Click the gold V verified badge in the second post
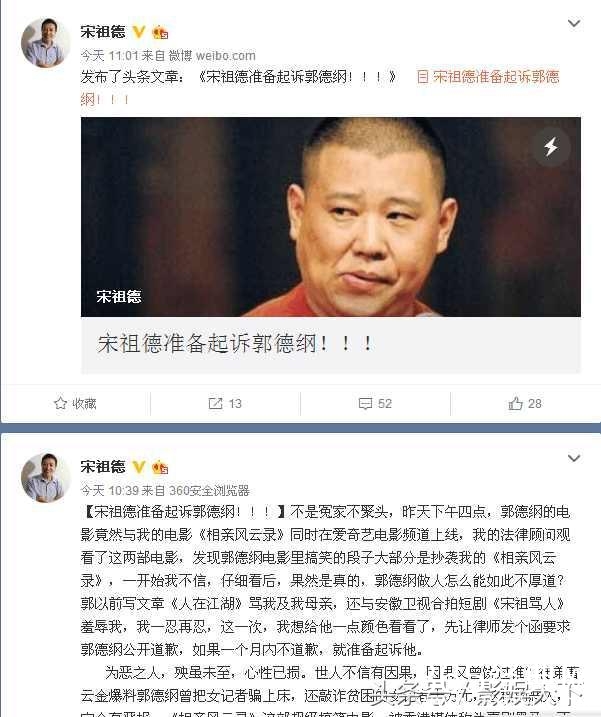The image size is (601, 717). click(139, 467)
